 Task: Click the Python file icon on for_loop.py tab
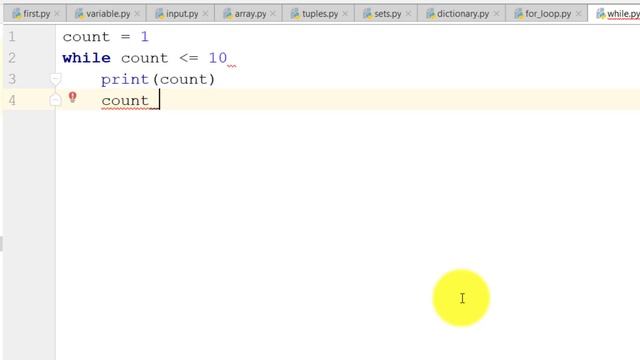click(x=518, y=14)
